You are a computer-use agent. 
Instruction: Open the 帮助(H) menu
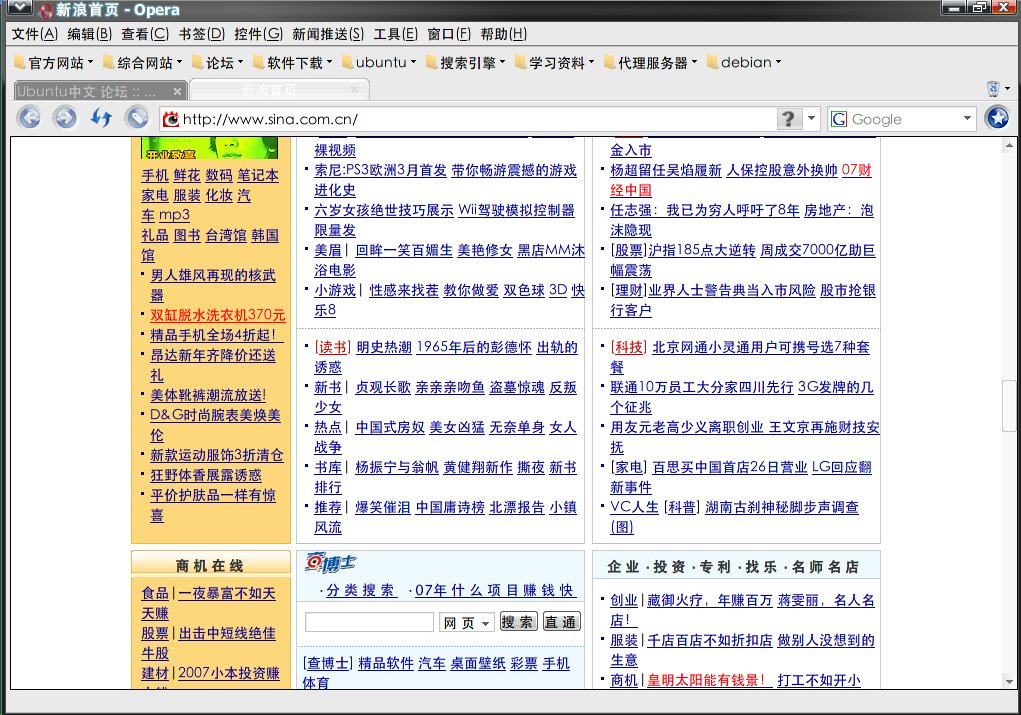tap(503, 34)
